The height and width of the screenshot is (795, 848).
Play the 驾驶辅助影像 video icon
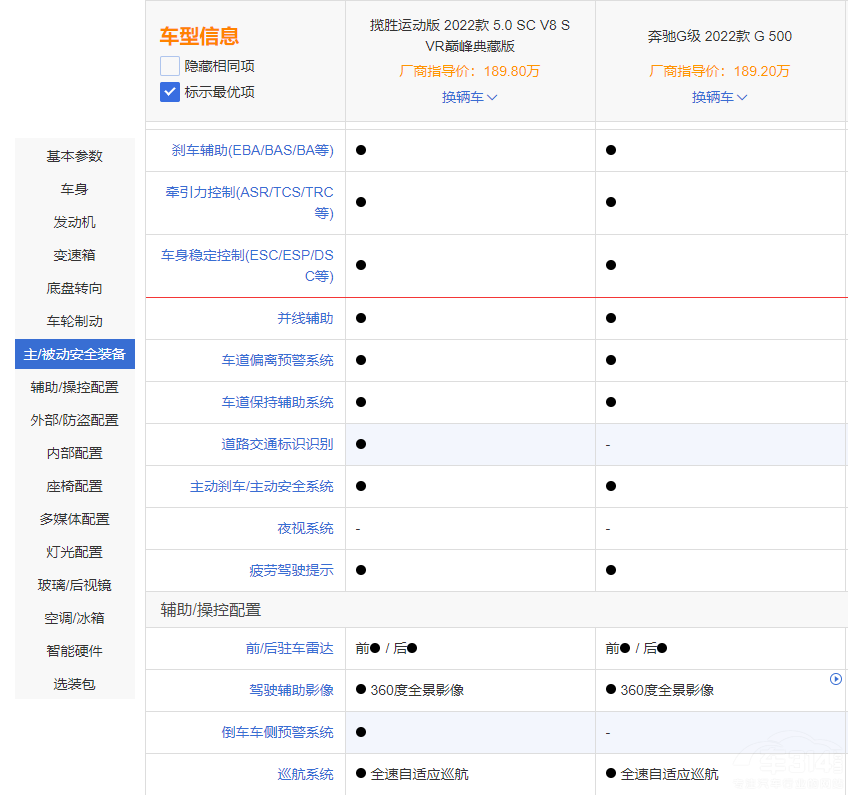(836, 679)
